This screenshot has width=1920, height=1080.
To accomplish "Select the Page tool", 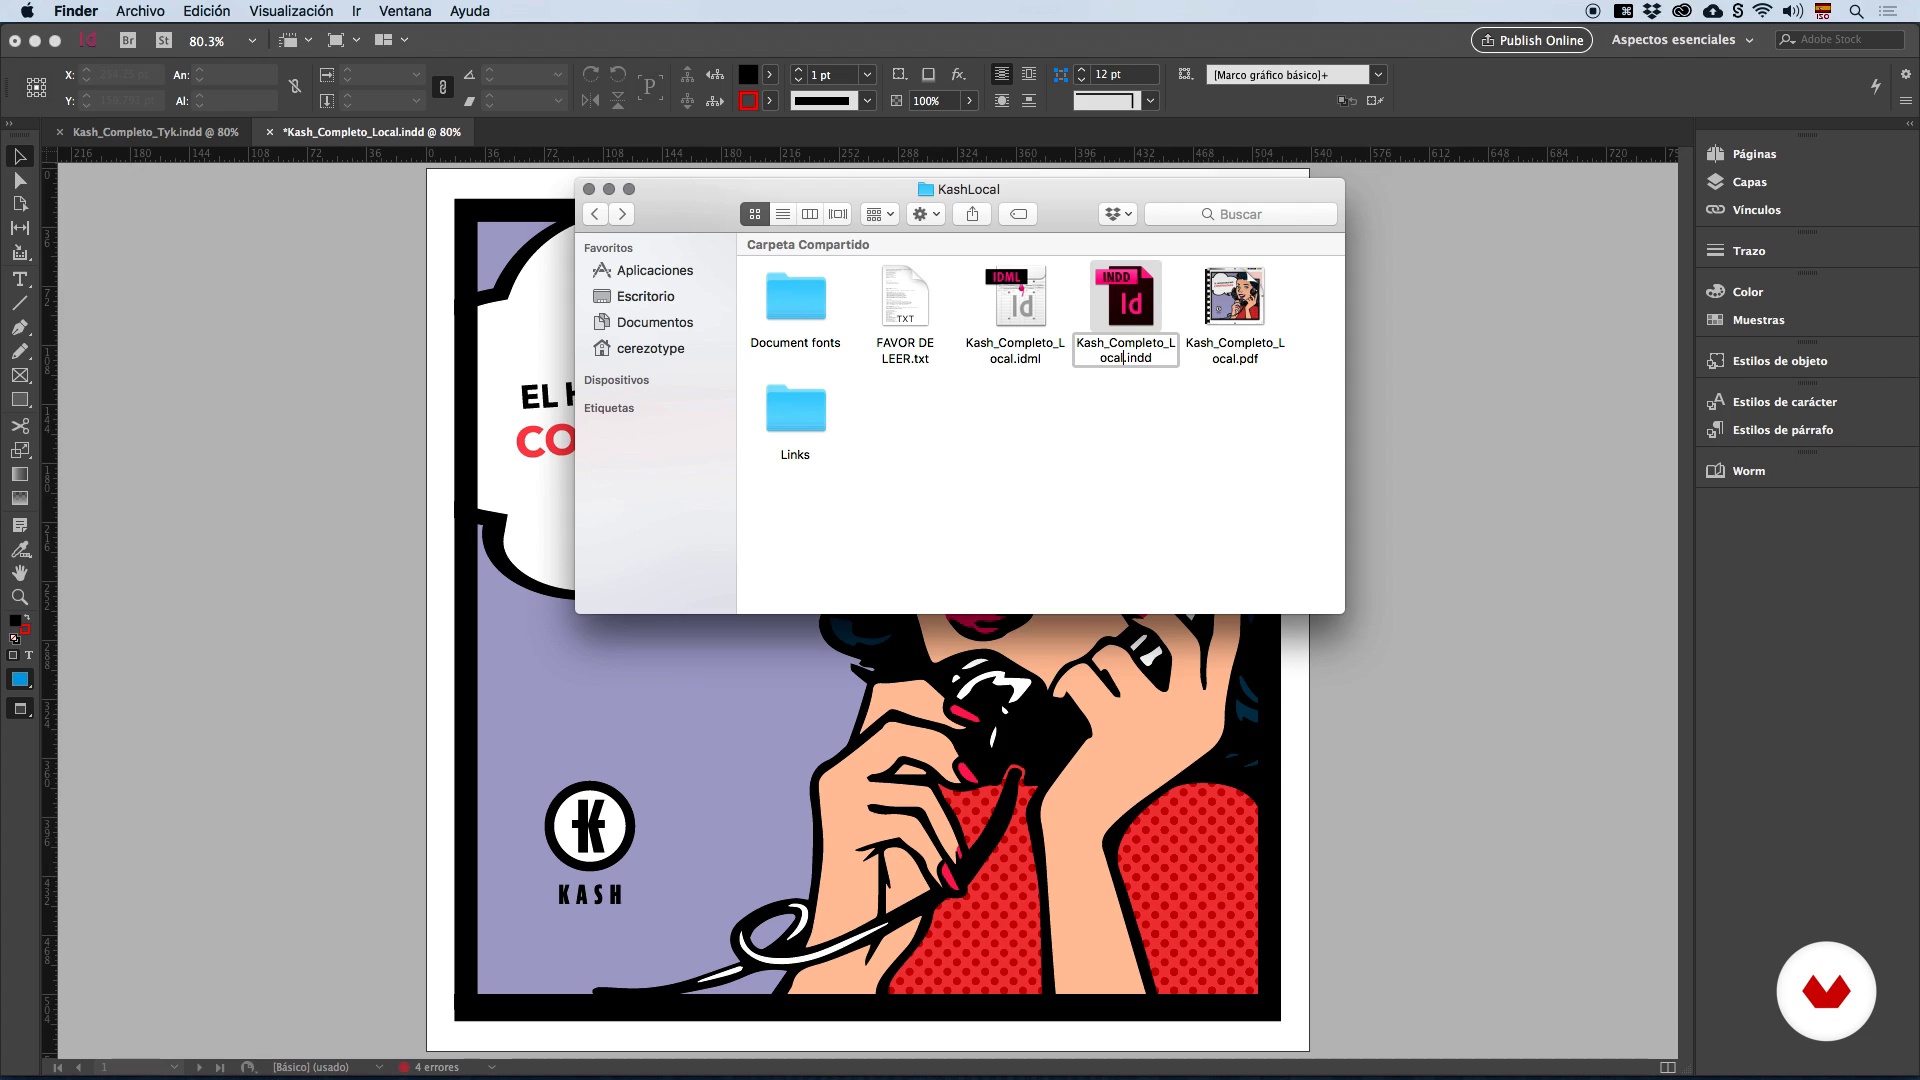I will (19, 204).
